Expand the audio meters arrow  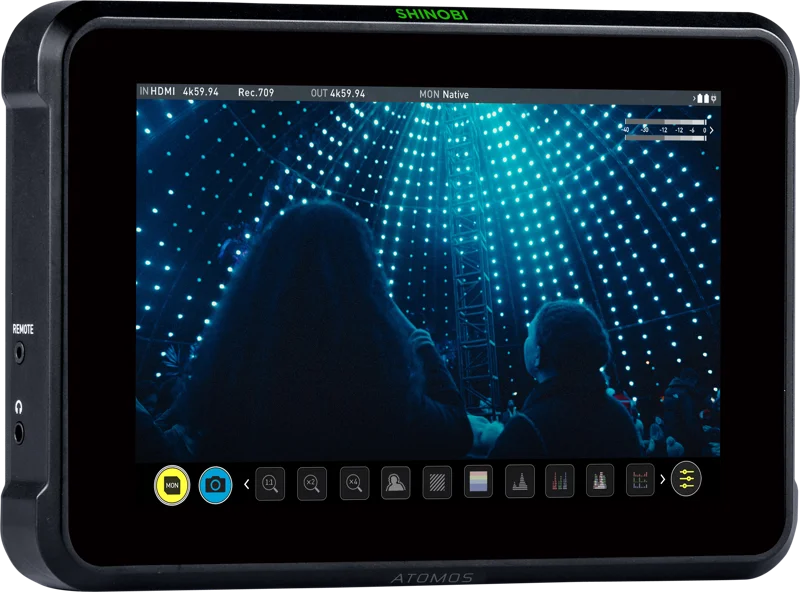711,130
